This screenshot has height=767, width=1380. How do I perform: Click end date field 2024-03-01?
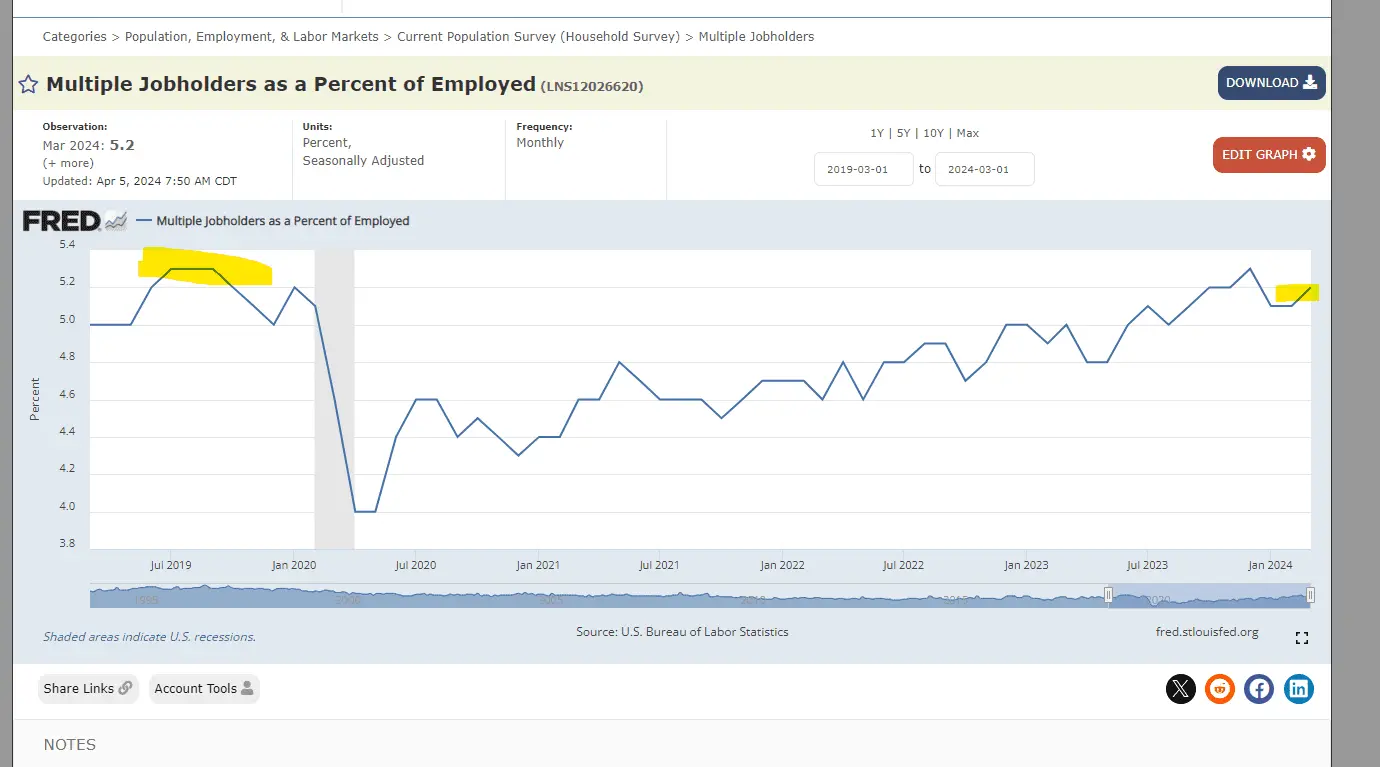984,169
